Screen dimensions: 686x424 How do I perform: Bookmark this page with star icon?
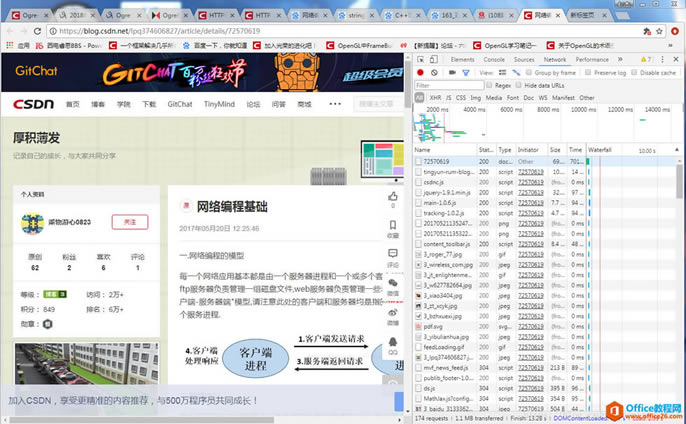[659, 31]
